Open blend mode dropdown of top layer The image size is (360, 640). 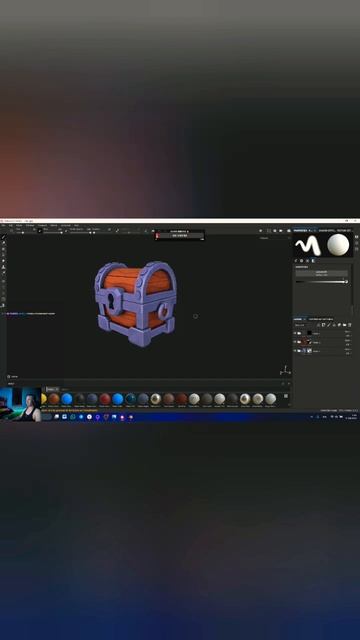pyautogui.click(x=348, y=332)
